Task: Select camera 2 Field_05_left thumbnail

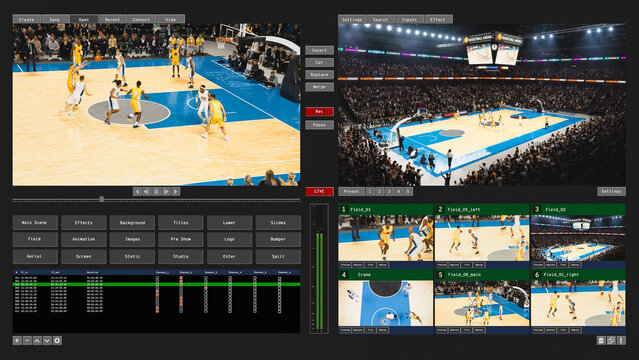Action: 482,238
